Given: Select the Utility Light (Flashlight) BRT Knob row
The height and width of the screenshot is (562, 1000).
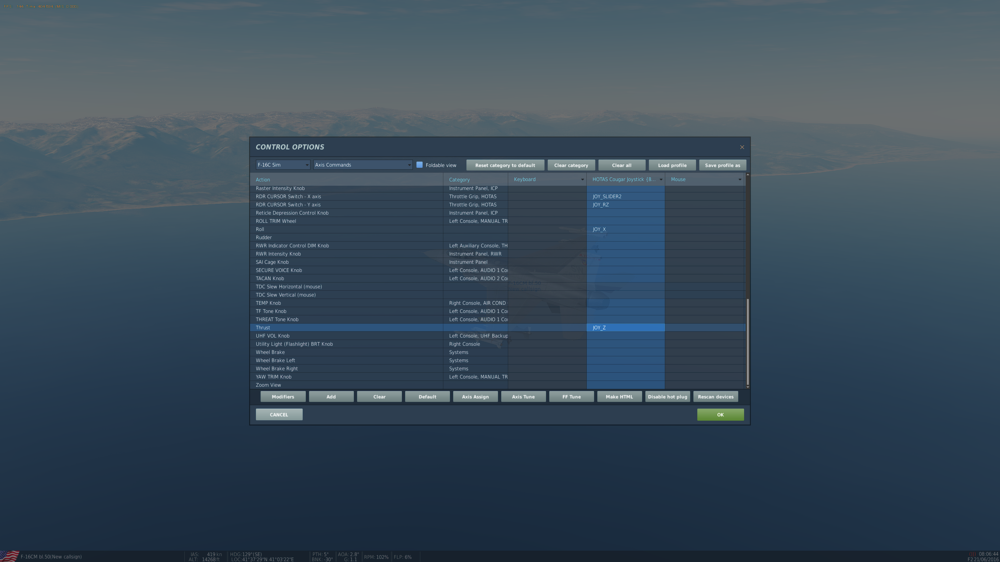Looking at the screenshot, I should point(497,344).
